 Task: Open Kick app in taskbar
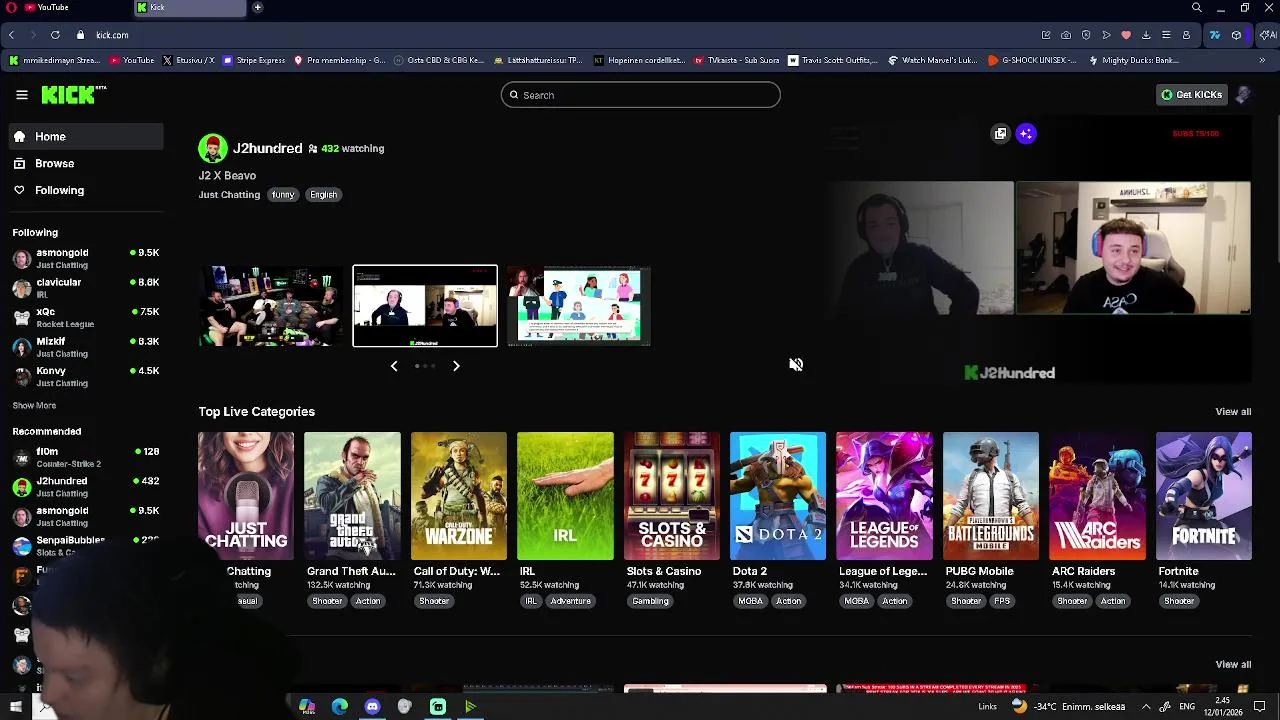coord(438,707)
